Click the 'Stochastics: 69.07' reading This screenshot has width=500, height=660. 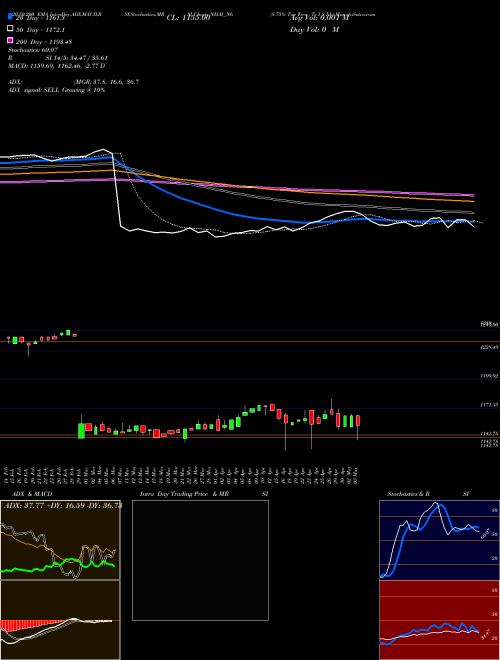tap(33, 50)
